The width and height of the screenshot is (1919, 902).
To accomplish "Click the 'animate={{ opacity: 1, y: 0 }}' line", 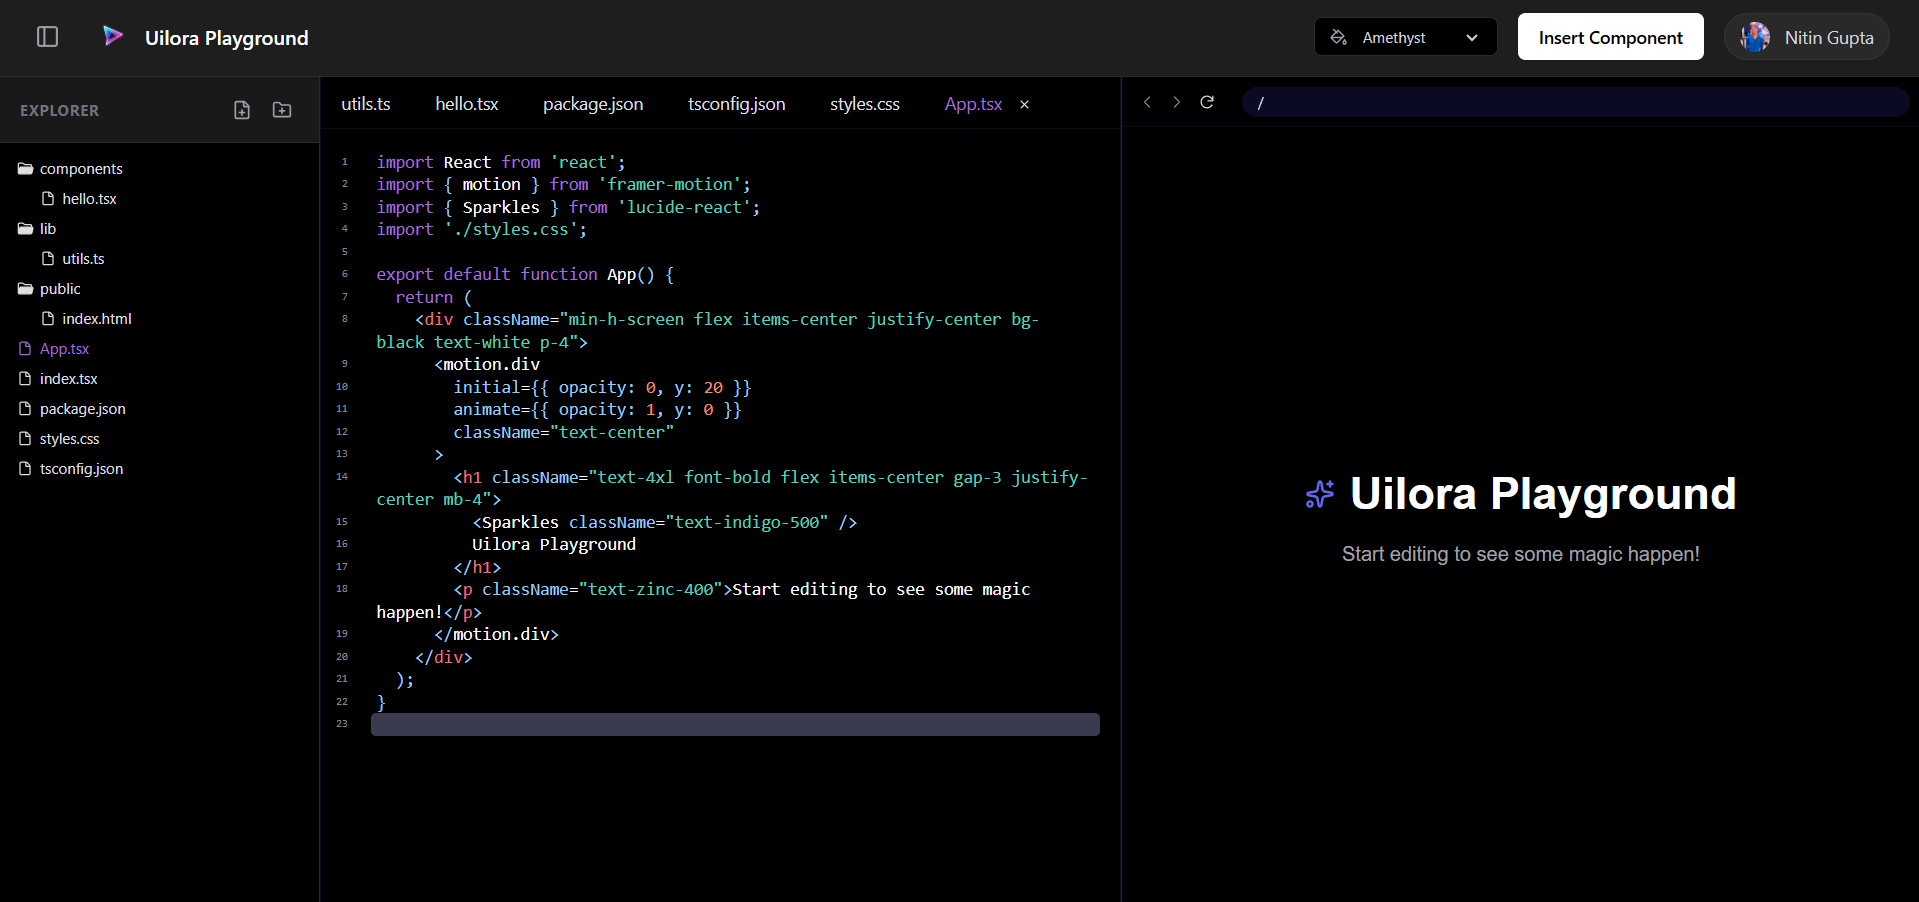I will coord(597,409).
